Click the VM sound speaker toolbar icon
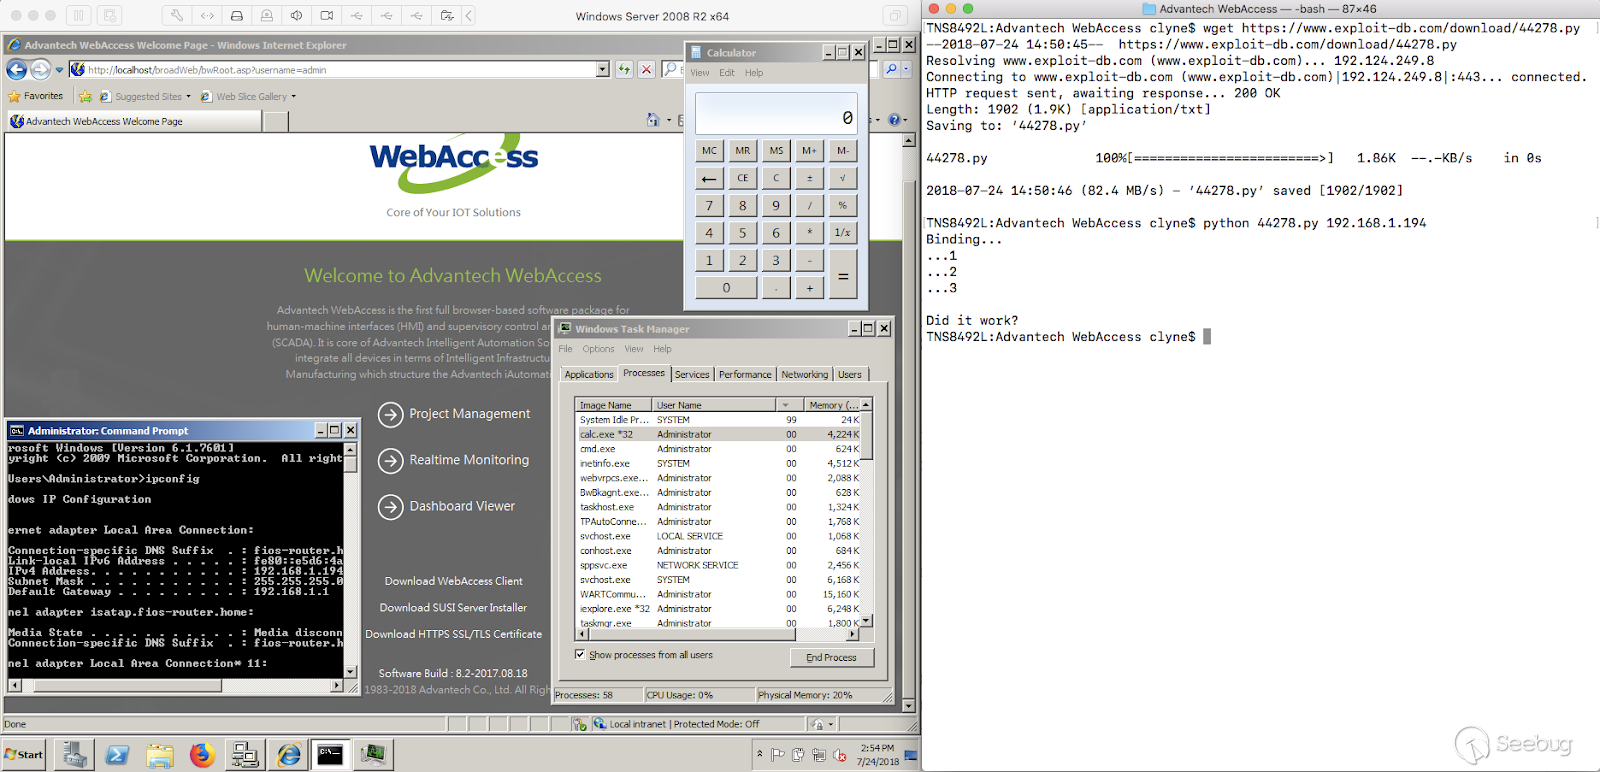1600x772 pixels. click(297, 16)
